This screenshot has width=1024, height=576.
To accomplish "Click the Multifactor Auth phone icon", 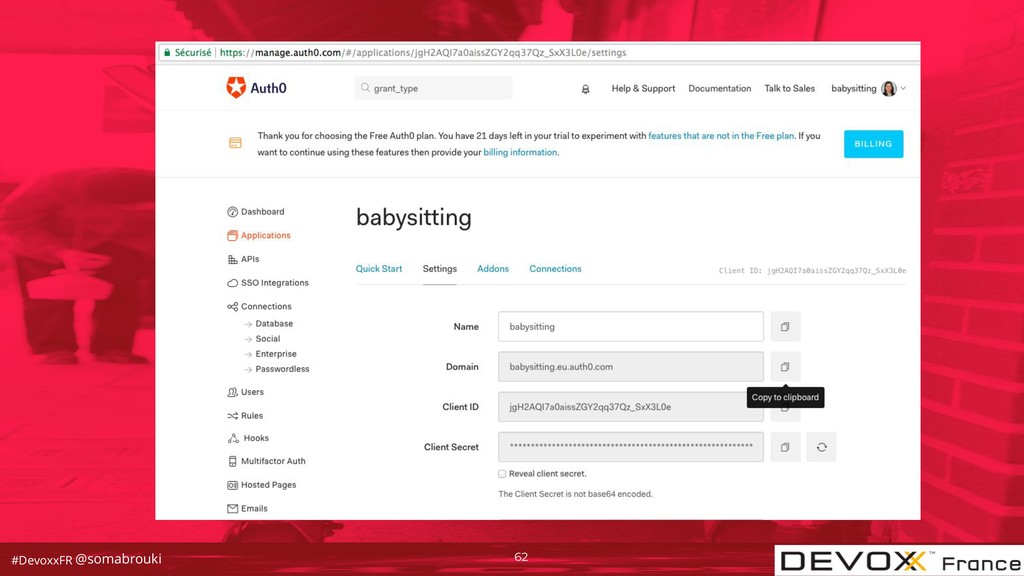I will (x=232, y=461).
